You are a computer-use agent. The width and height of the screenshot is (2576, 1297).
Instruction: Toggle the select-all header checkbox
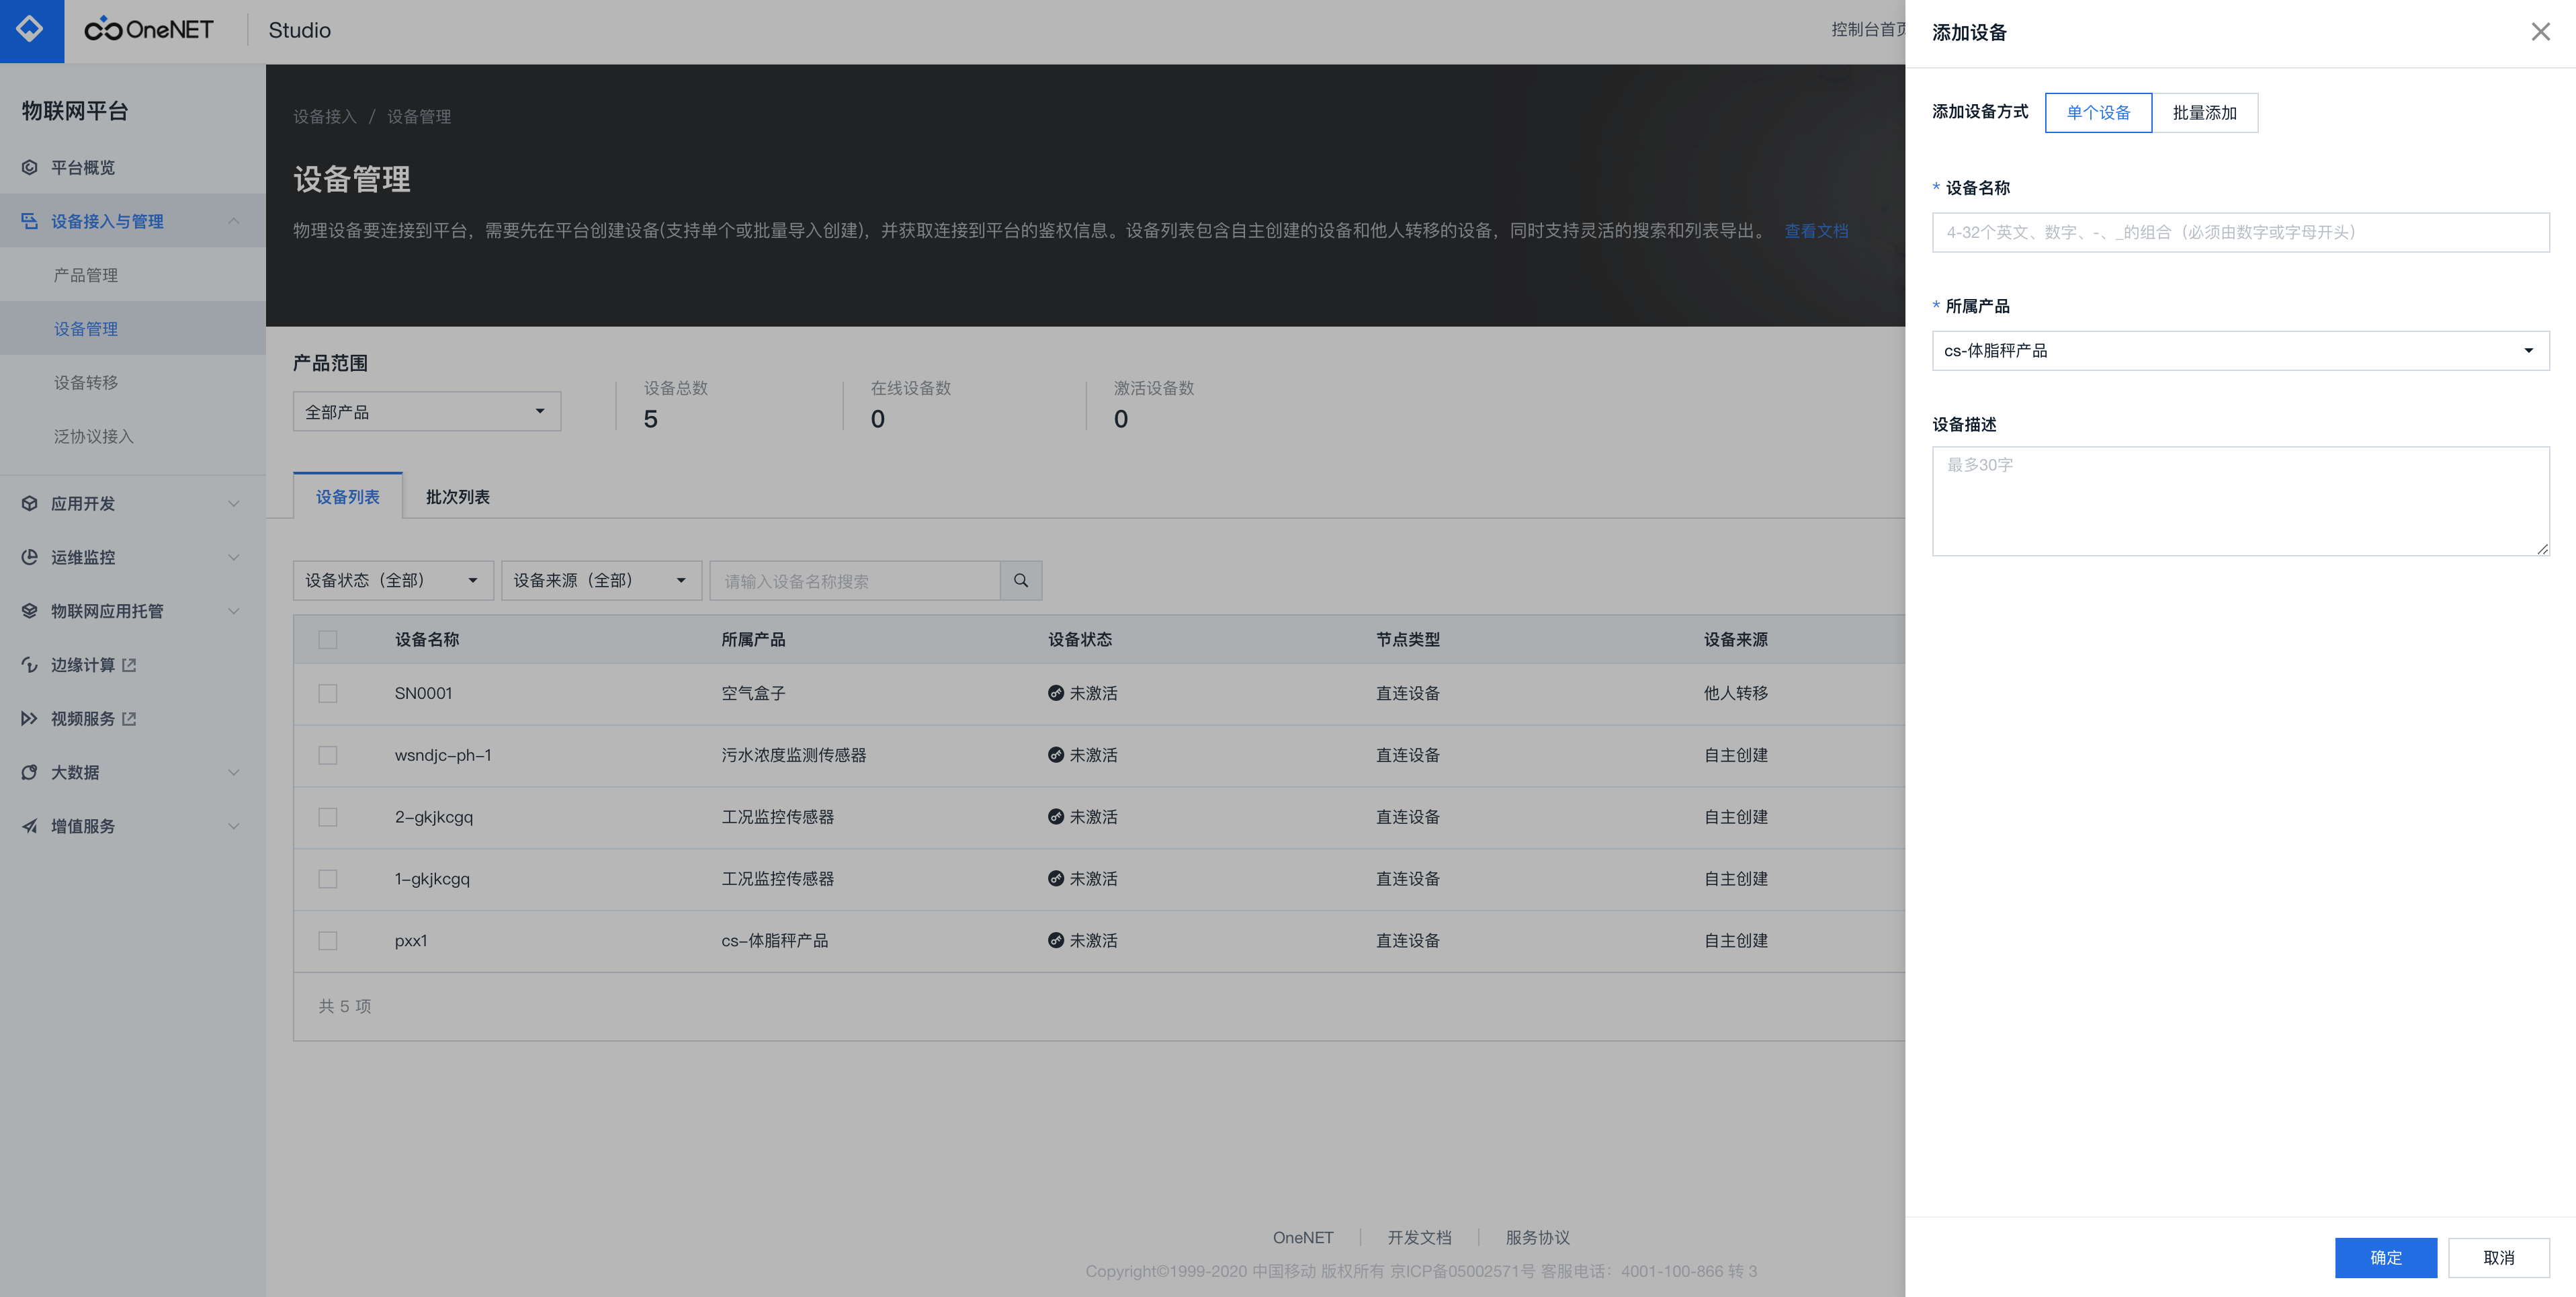pos(328,640)
